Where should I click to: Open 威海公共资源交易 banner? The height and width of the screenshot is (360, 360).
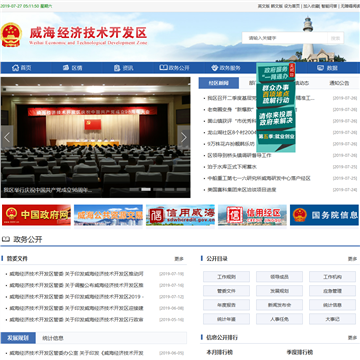tap(108, 215)
